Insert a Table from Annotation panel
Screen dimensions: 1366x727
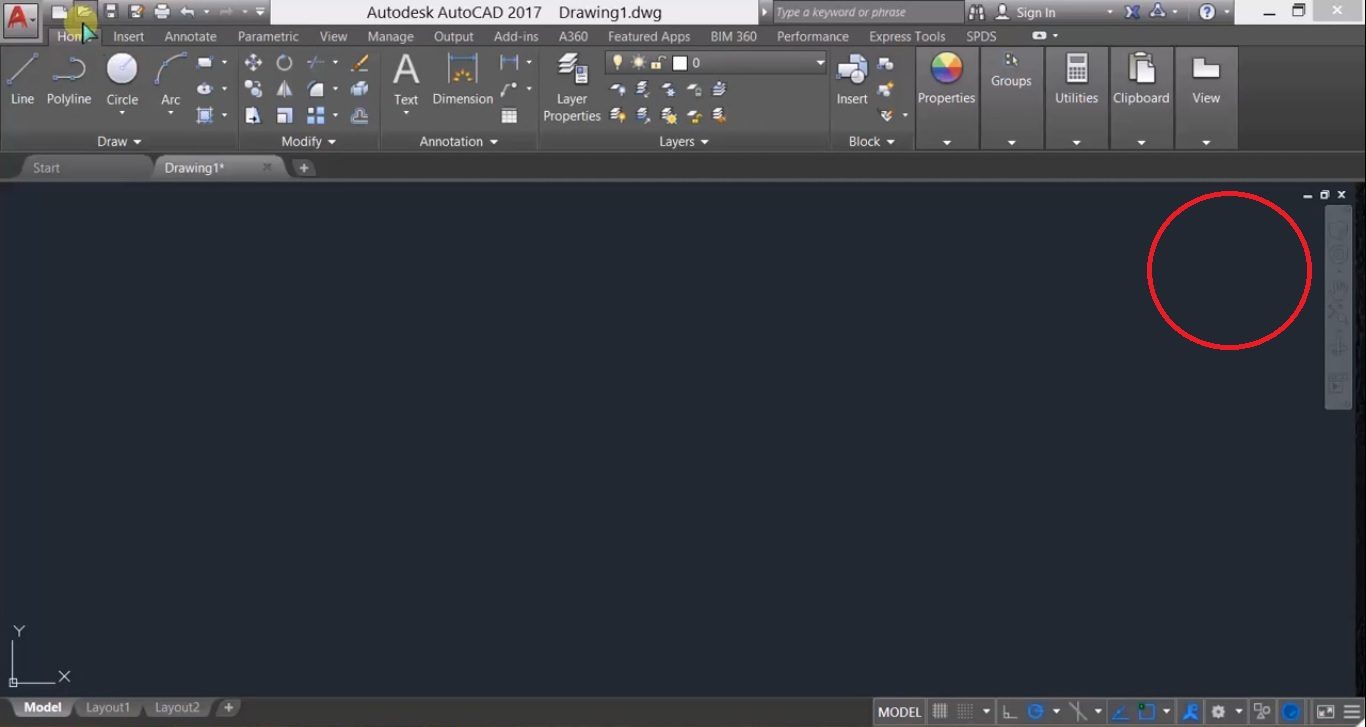509,116
